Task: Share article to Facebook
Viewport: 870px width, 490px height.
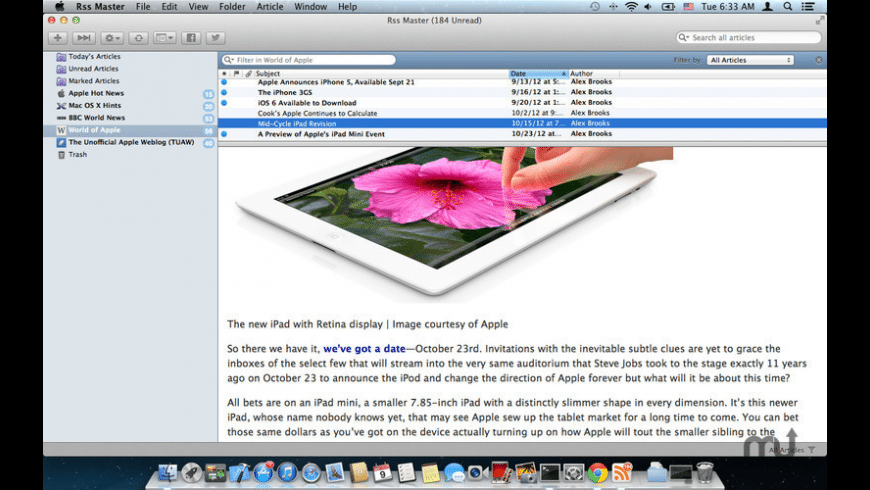Action: [x=192, y=38]
